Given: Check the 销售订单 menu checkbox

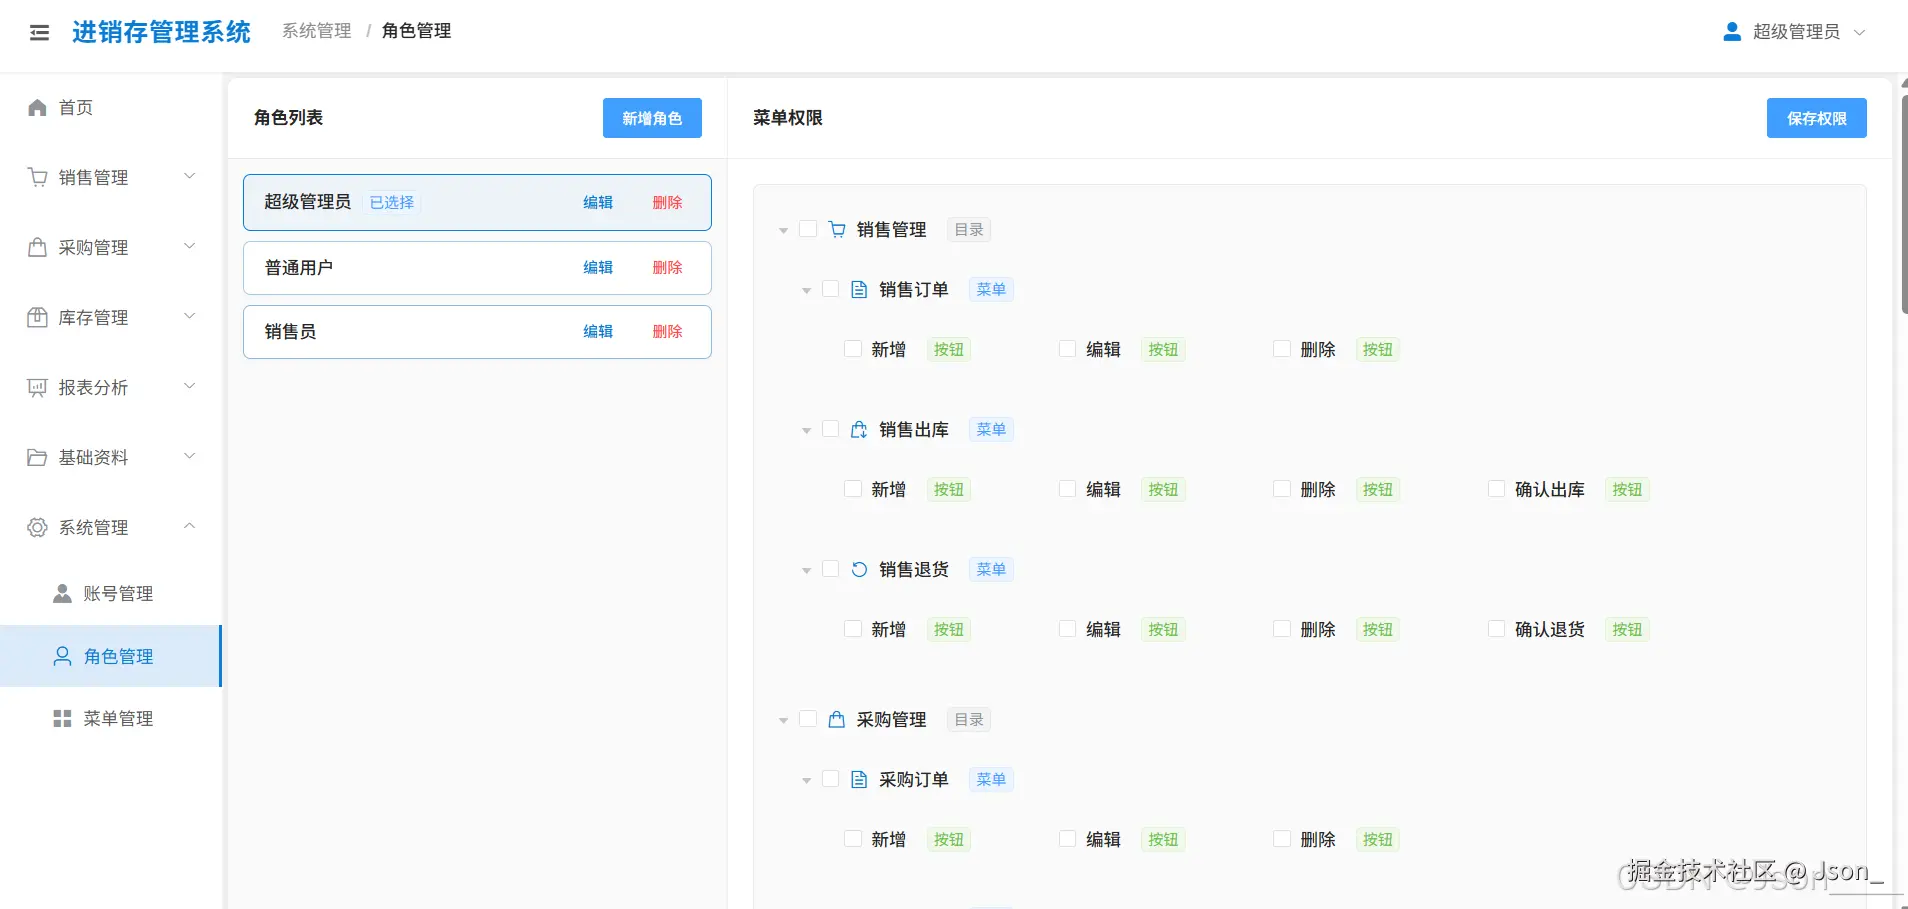Looking at the screenshot, I should tap(830, 289).
